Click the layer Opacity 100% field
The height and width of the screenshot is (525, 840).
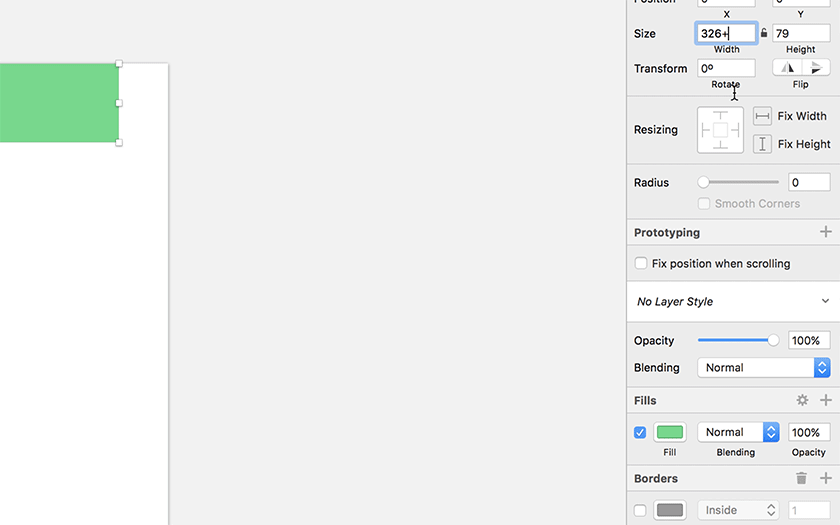point(809,340)
